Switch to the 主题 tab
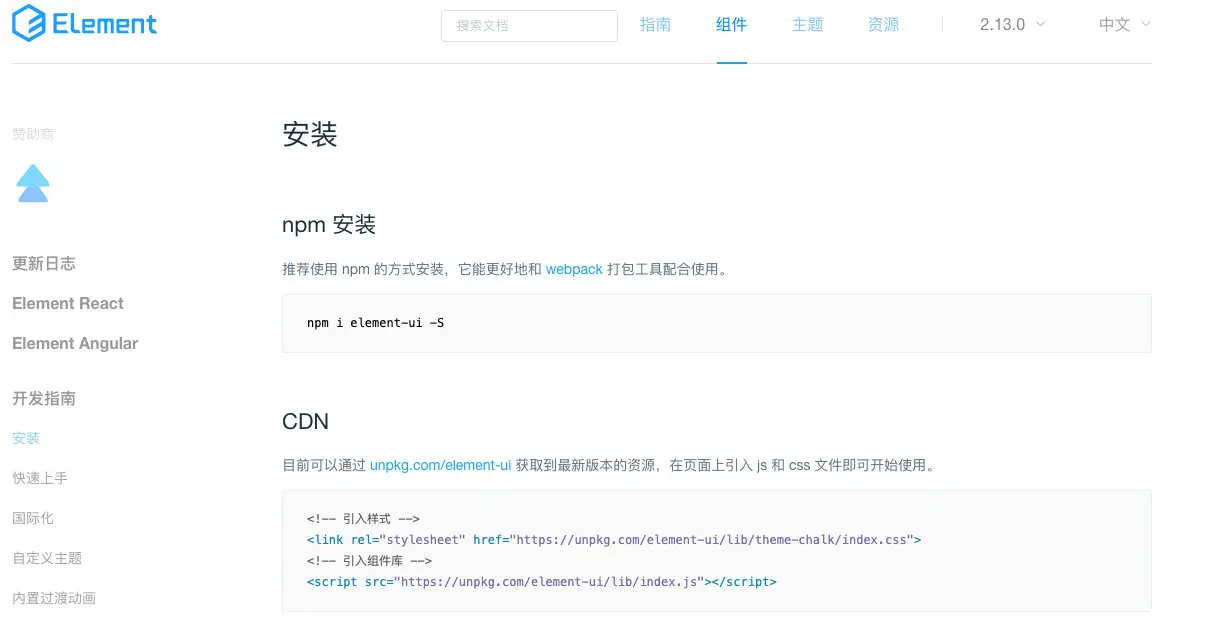1211x620 pixels. (x=808, y=25)
